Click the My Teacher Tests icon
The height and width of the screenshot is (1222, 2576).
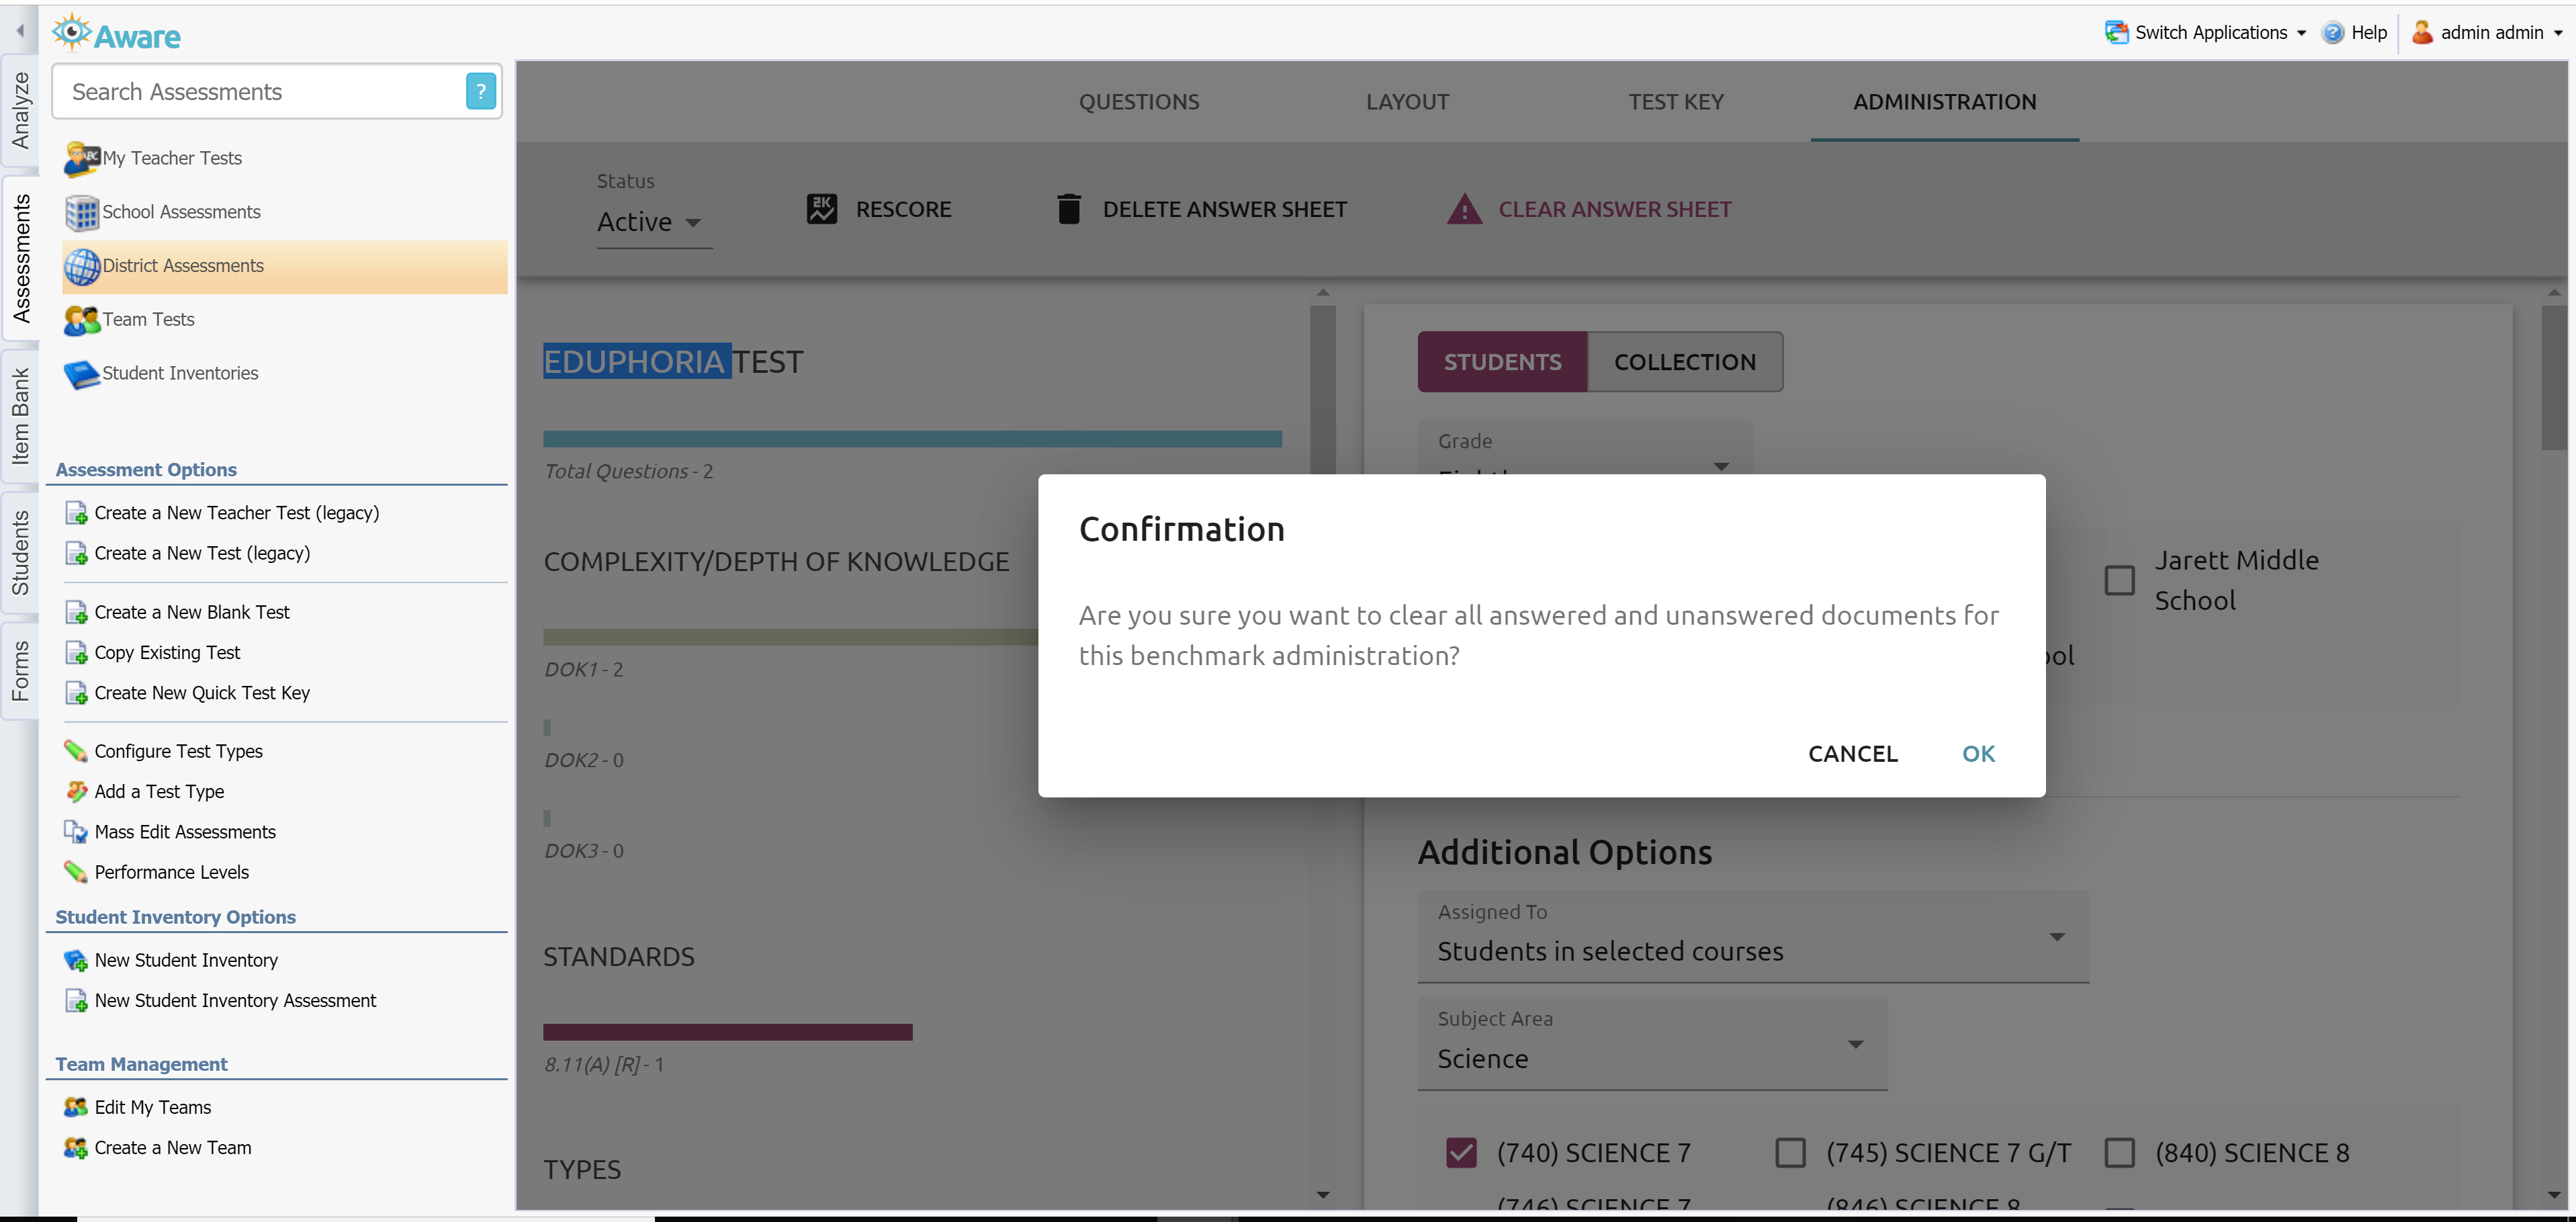pos(81,158)
